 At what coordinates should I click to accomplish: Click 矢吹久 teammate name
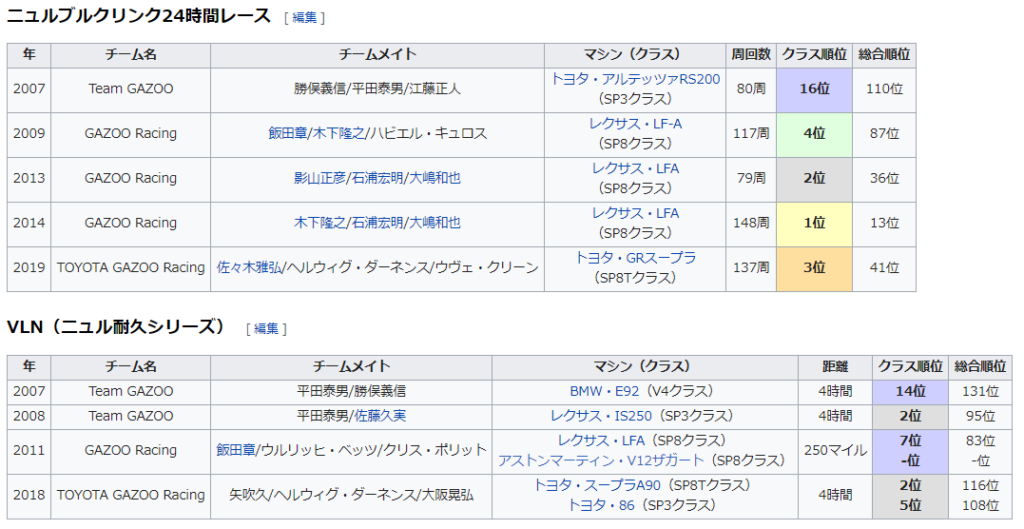pos(248,495)
